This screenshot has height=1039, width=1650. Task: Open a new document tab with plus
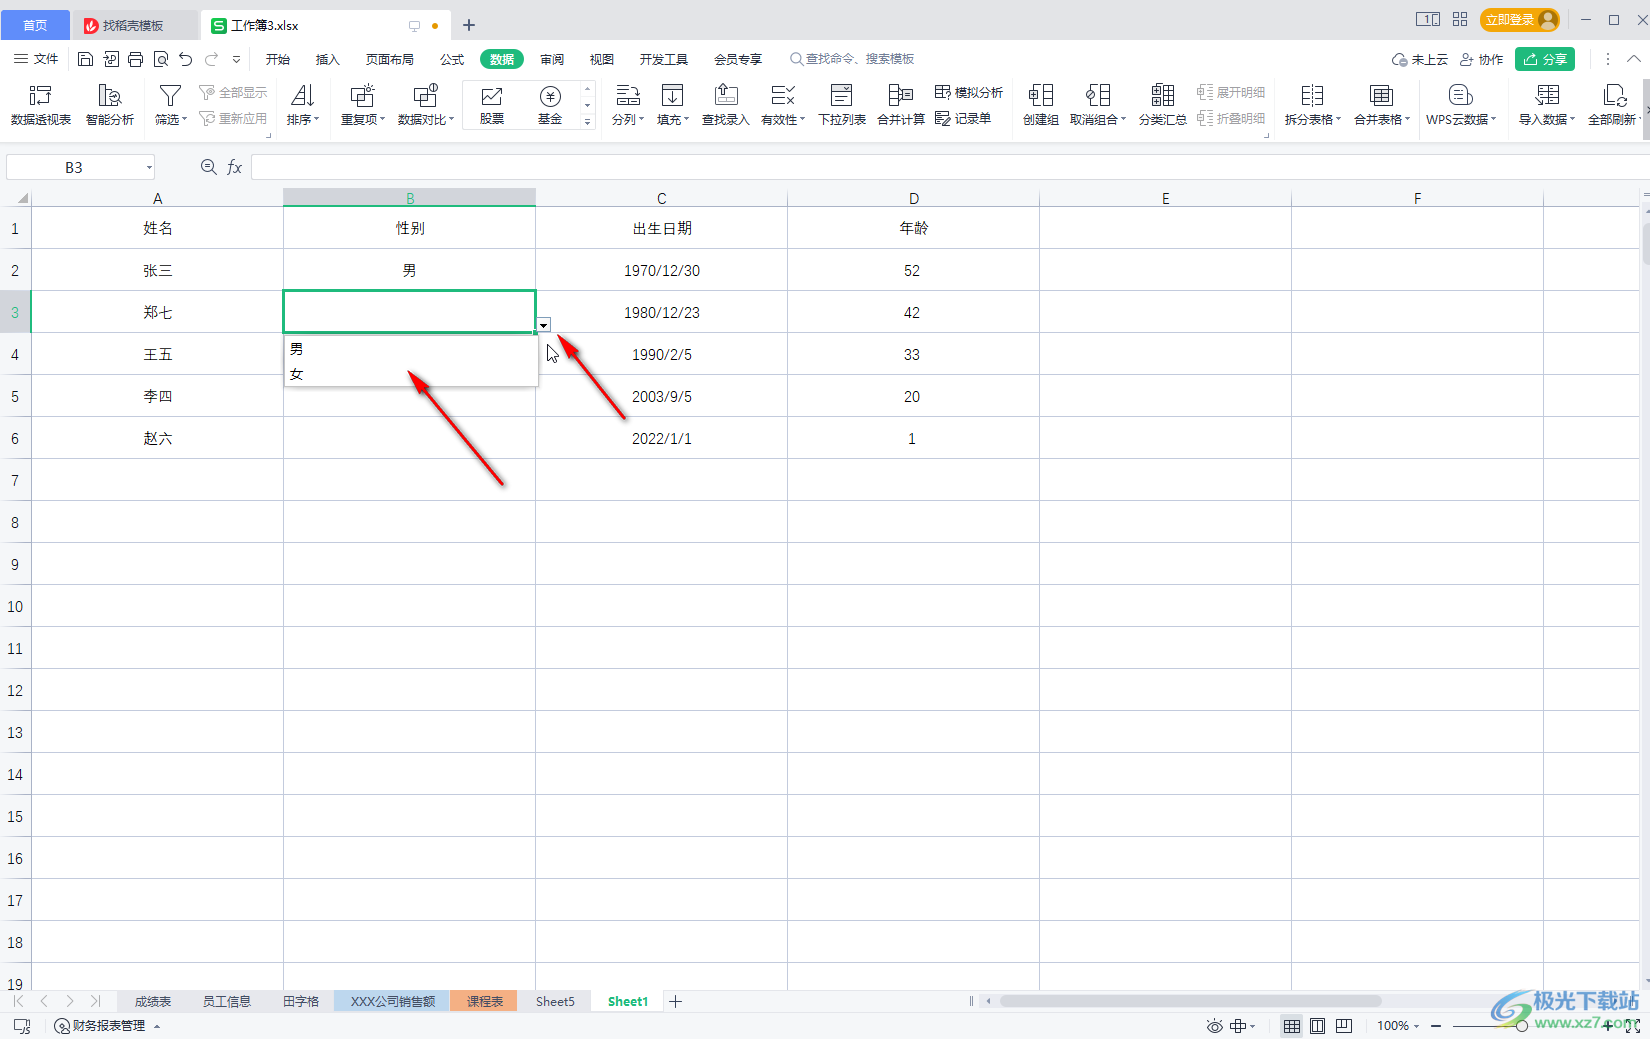pos(469,25)
